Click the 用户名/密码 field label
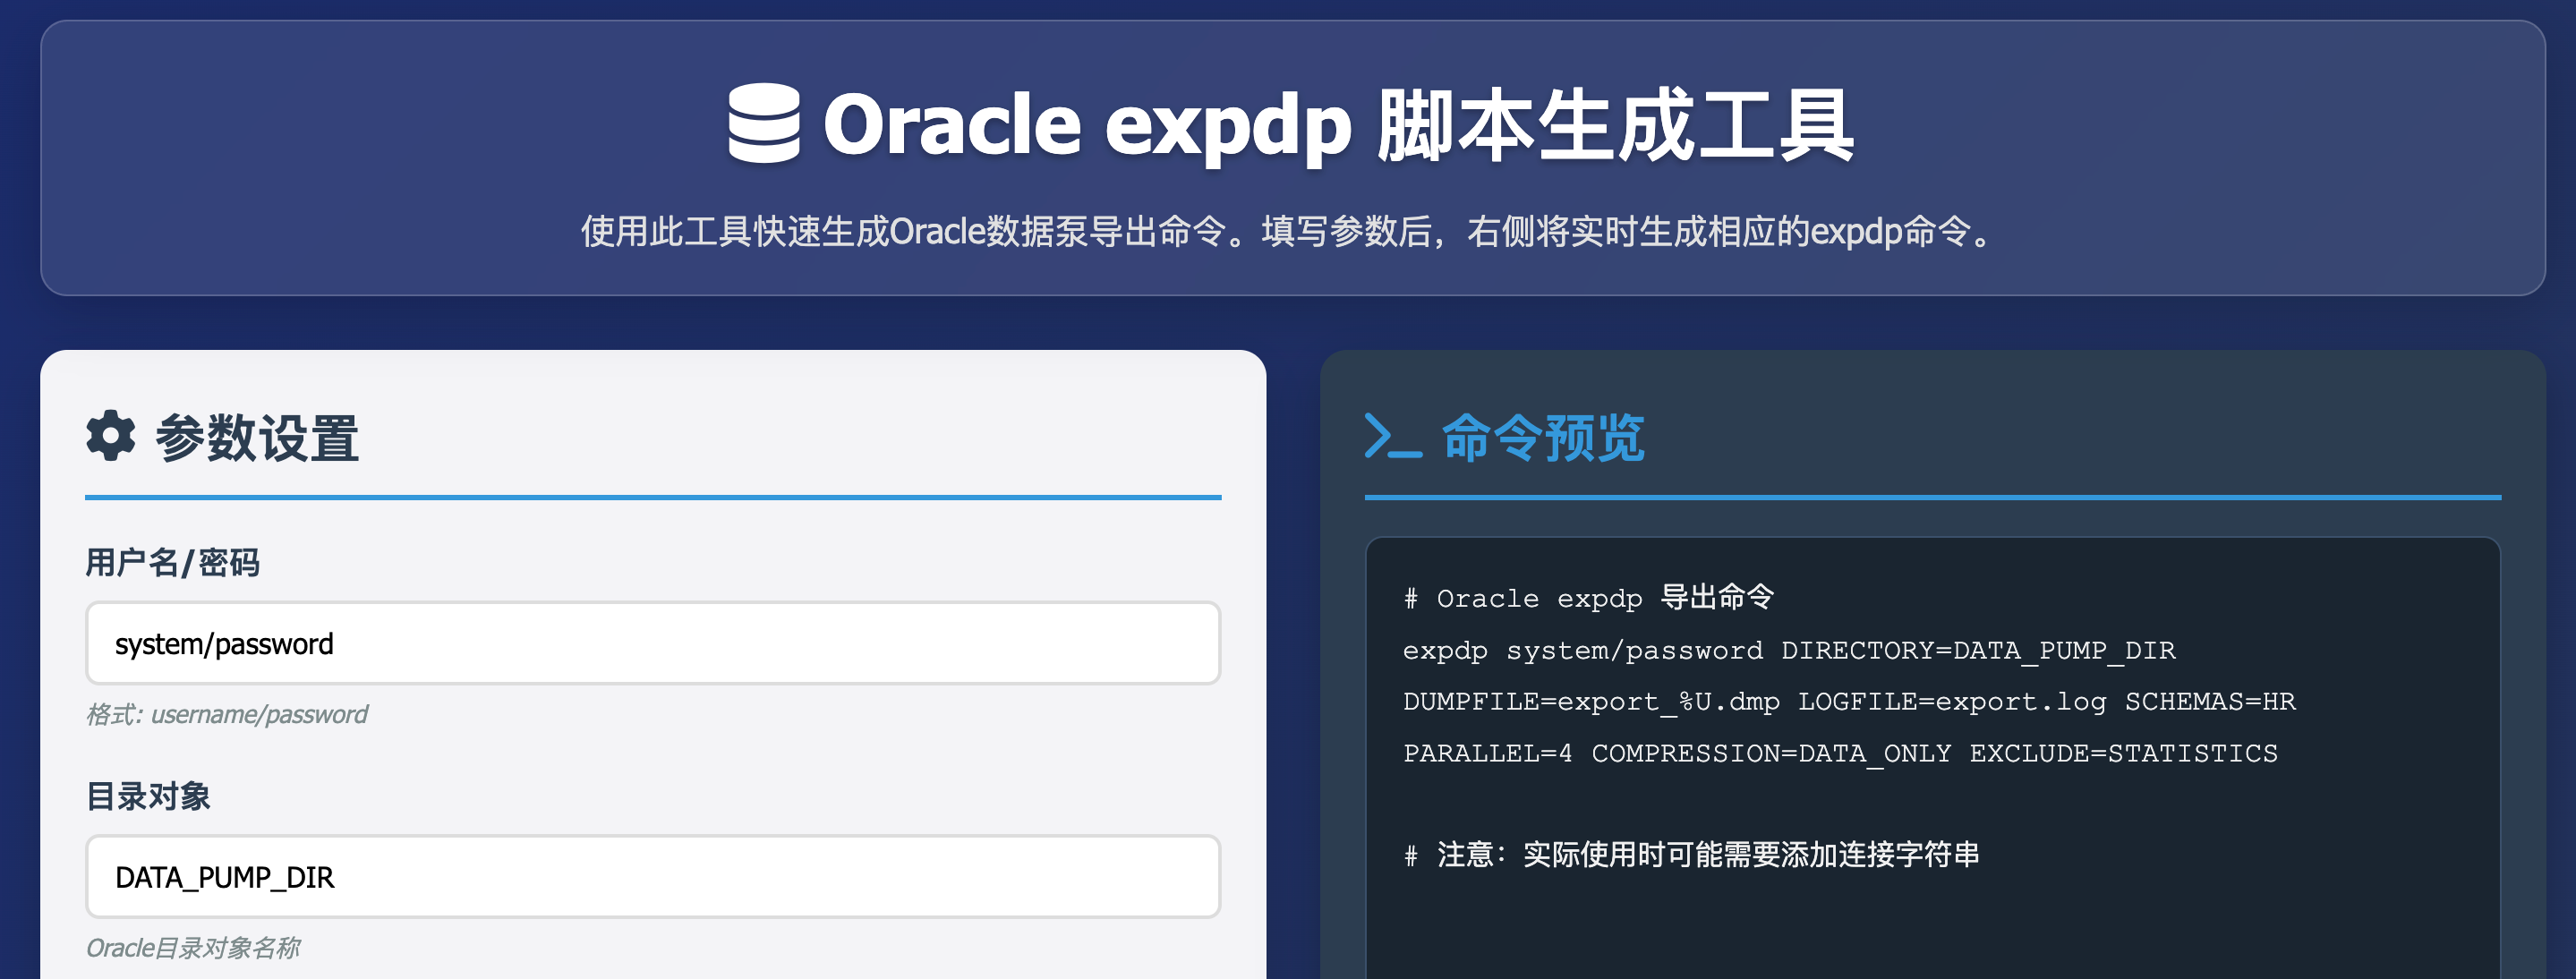The width and height of the screenshot is (2576, 979). coord(172,562)
